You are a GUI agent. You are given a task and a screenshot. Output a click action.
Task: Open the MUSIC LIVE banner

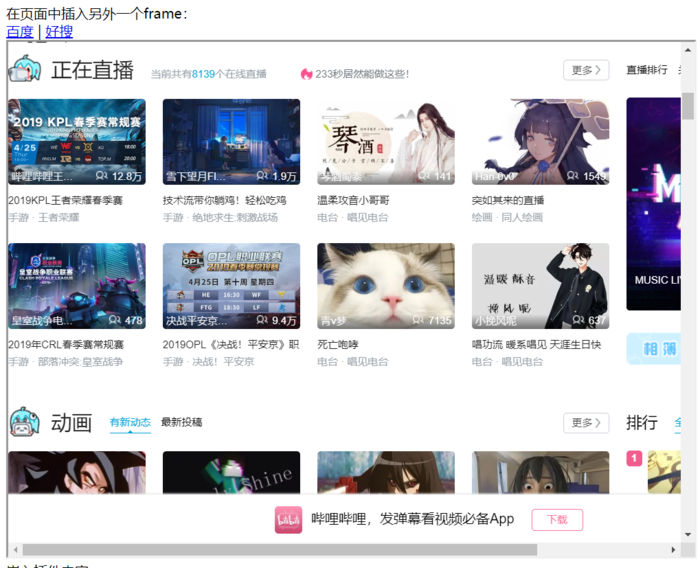[654, 204]
